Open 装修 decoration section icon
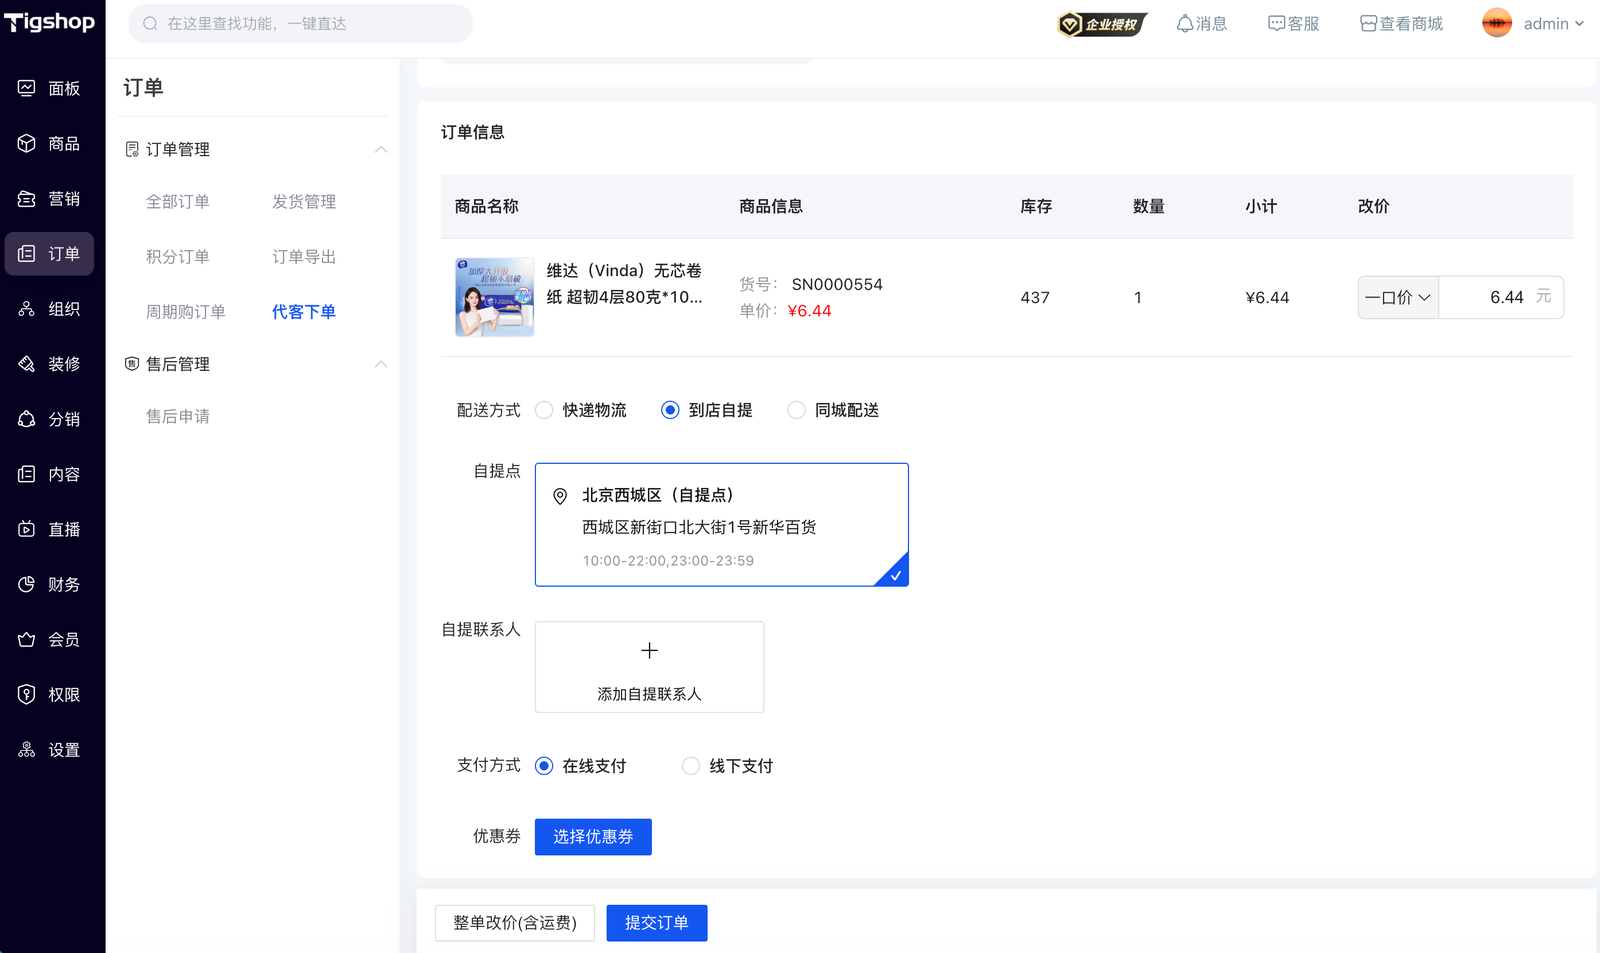 27,364
